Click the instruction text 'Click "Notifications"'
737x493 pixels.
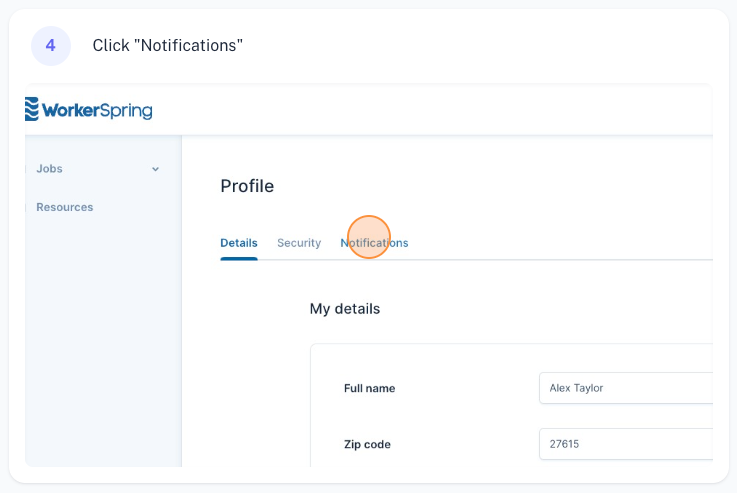tap(167, 46)
